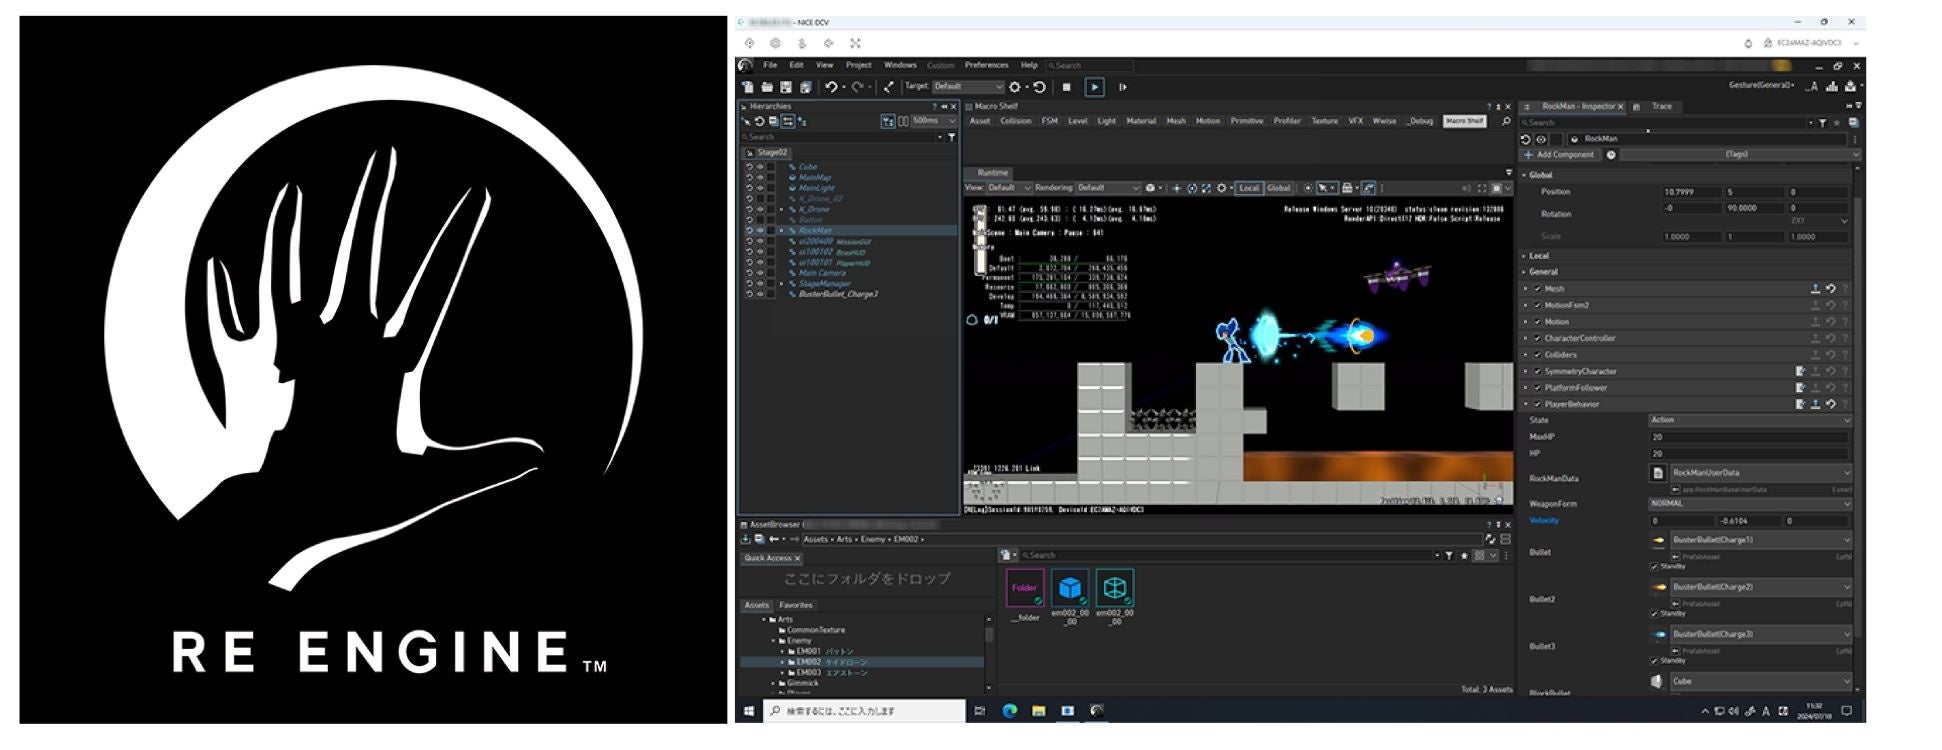Click script edit icon on SymmetryCharacter row

click(x=1800, y=372)
